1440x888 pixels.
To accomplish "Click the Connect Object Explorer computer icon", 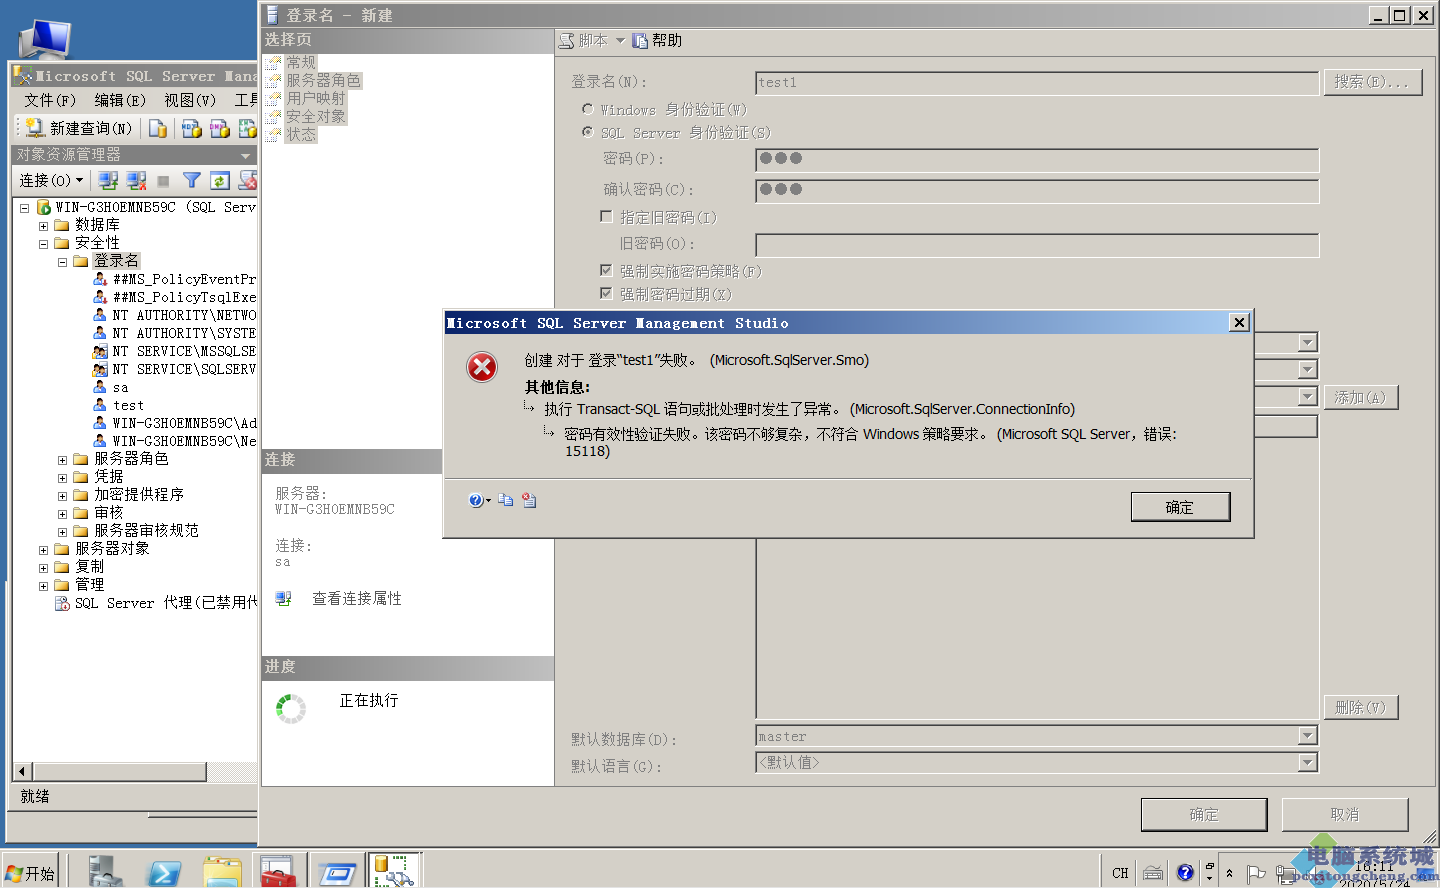I will (x=108, y=180).
